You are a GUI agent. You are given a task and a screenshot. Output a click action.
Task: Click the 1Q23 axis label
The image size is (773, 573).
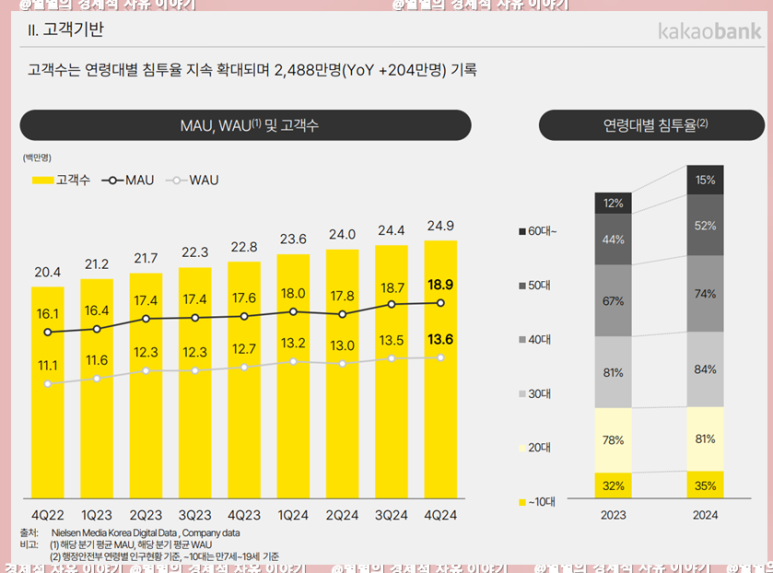(x=97, y=515)
